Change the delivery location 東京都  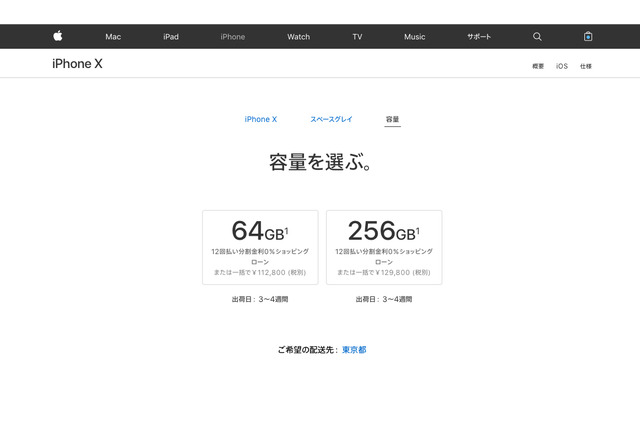click(354, 350)
